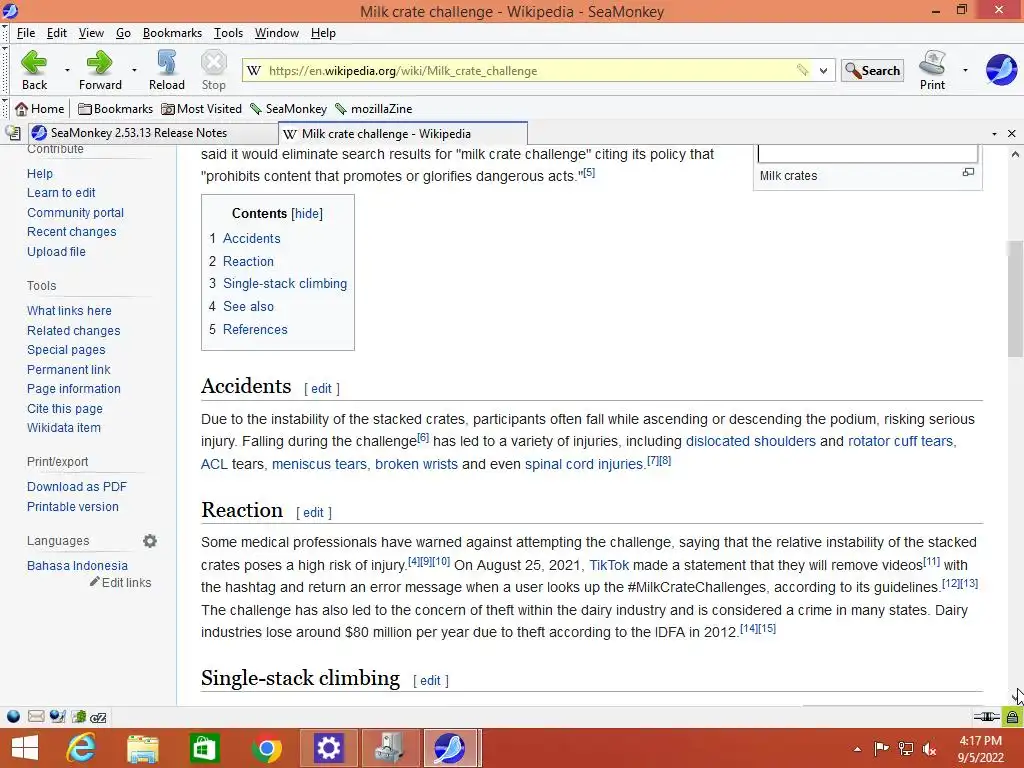Image resolution: width=1024 pixels, height=768 pixels.
Task: Open ChatZilla from status bar
Action: click(98, 717)
